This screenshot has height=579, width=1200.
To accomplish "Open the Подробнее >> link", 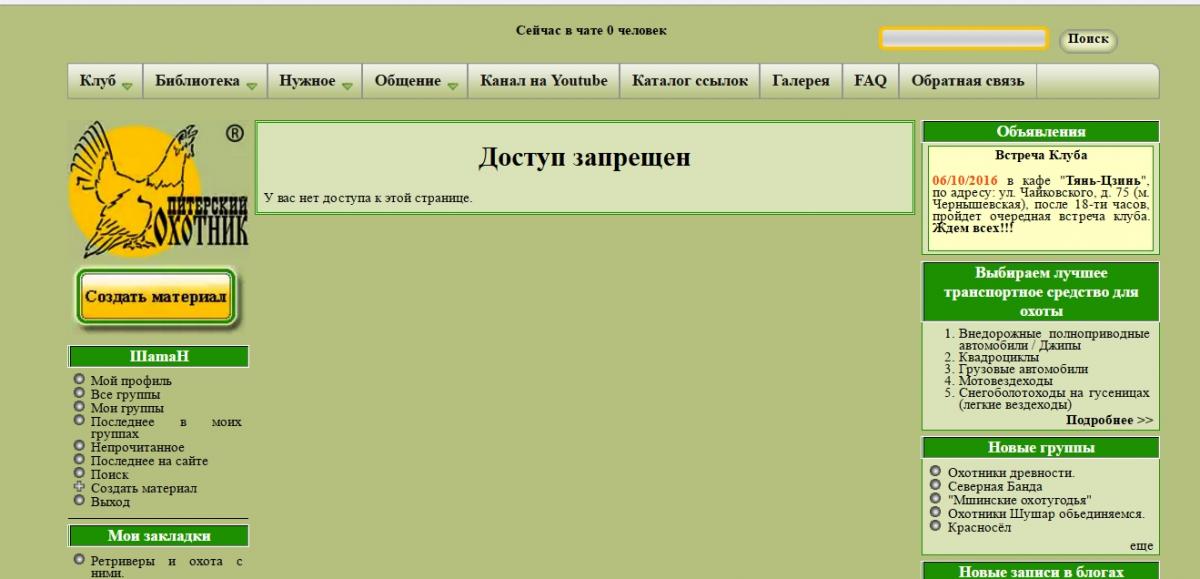I will tap(1109, 420).
